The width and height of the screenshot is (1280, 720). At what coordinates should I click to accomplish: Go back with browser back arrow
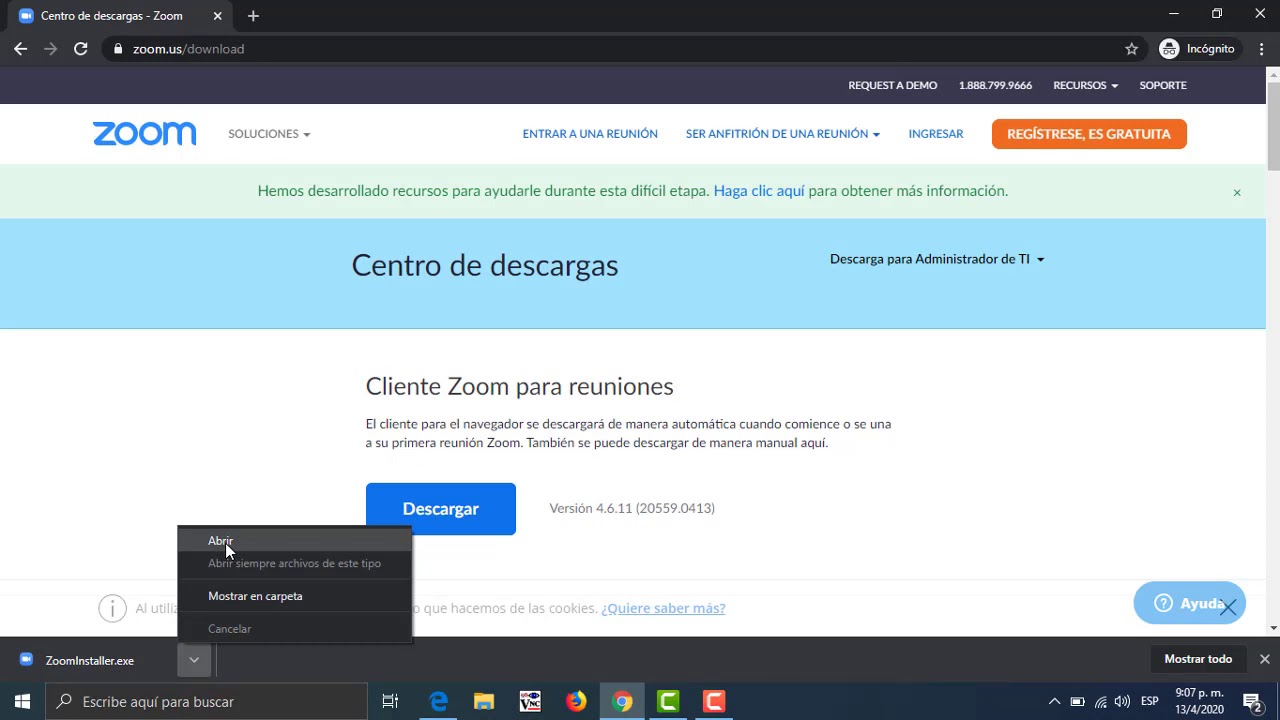pos(20,48)
